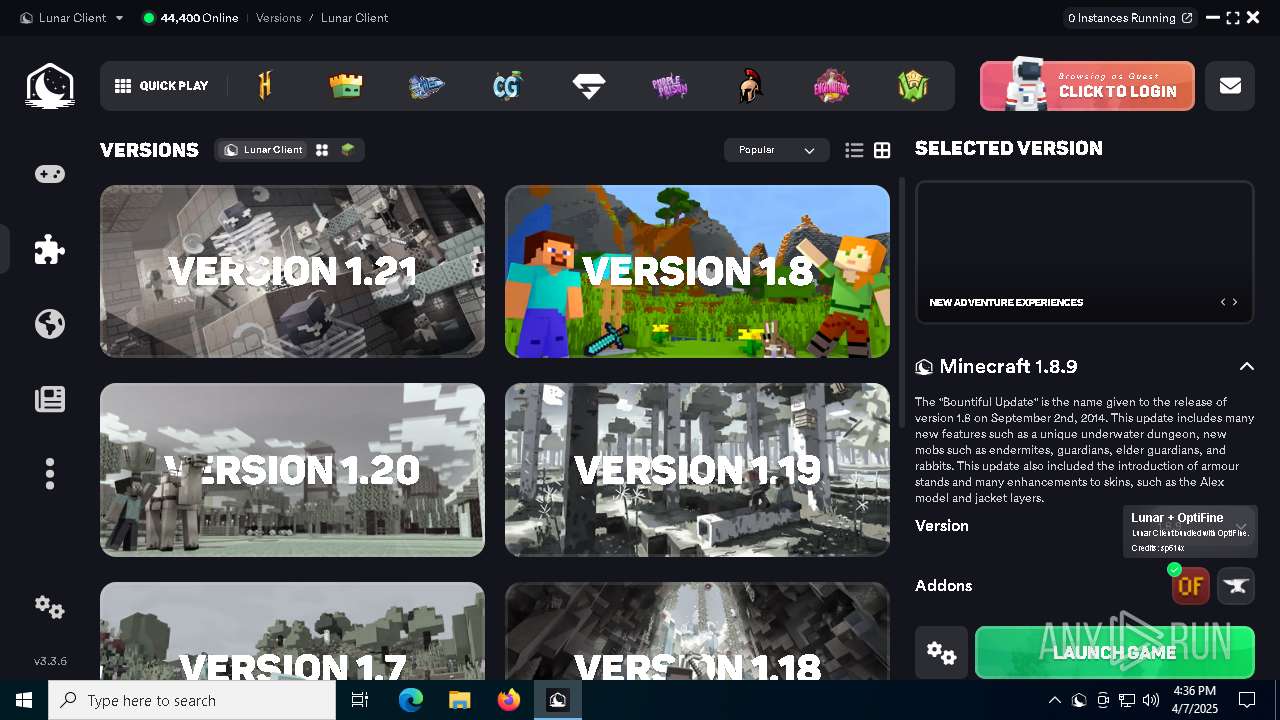
Task: Launch the game with Launch Game button
Action: tap(1114, 653)
